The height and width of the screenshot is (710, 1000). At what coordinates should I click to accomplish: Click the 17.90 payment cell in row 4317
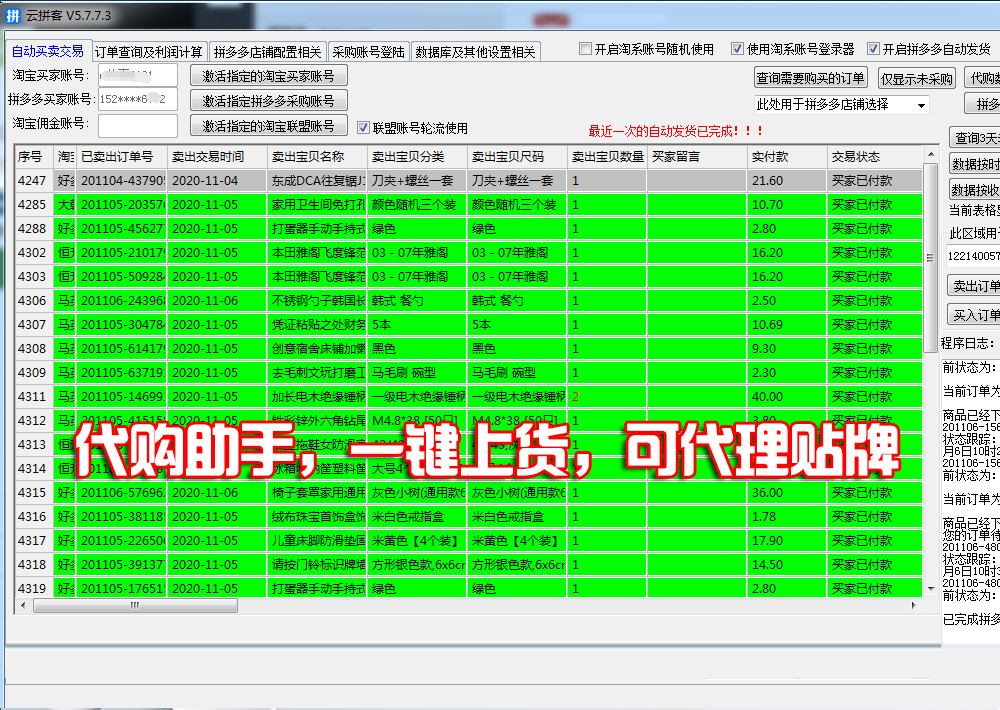pyautogui.click(x=787, y=541)
